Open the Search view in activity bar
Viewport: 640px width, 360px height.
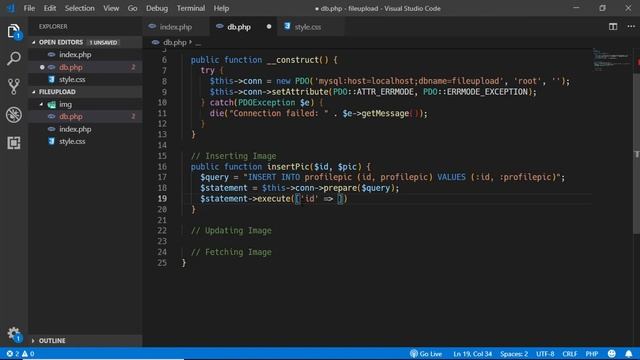point(13,59)
